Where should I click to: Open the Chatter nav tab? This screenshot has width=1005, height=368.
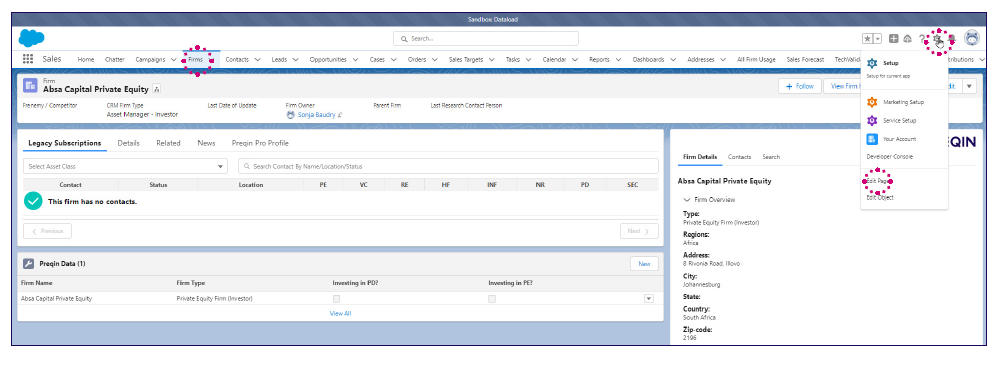coord(115,60)
